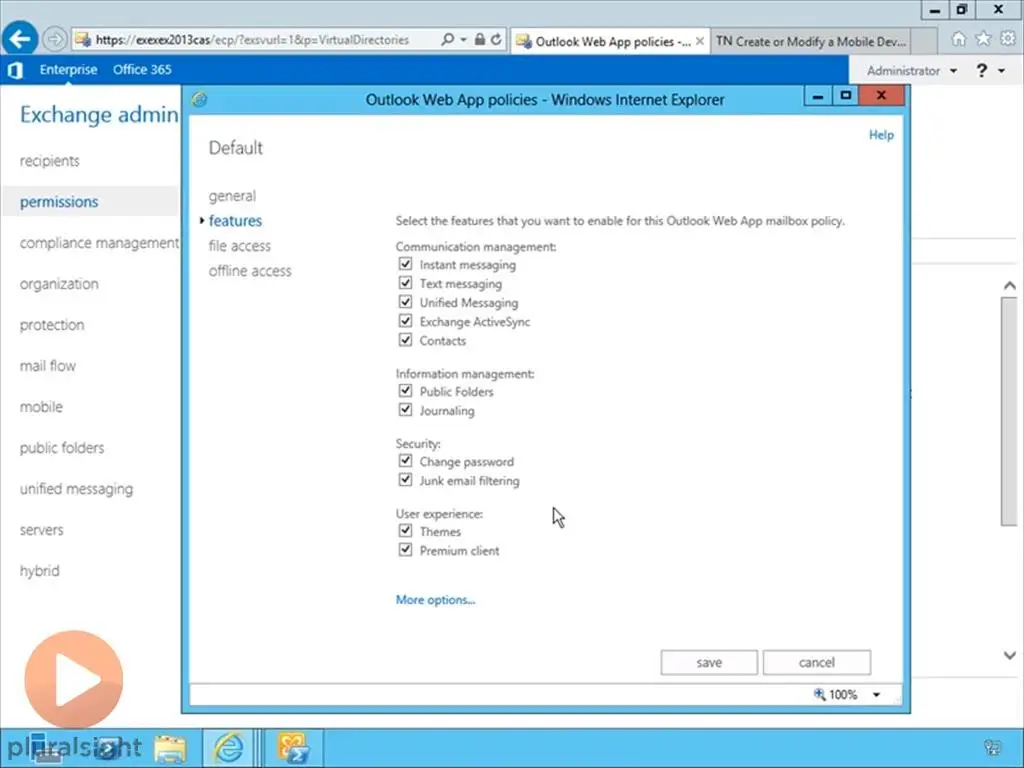Viewport: 1024px width, 768px height.
Task: Switch to the Office 365 tab
Action: (x=142, y=69)
